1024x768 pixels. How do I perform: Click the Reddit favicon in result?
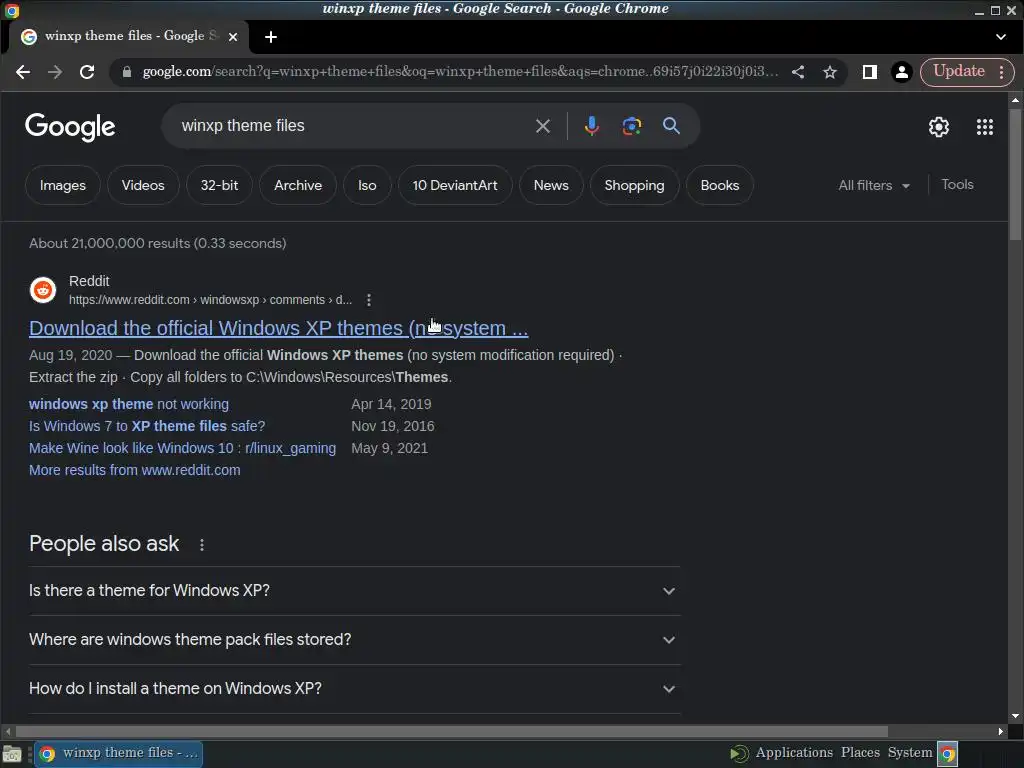(x=43, y=290)
